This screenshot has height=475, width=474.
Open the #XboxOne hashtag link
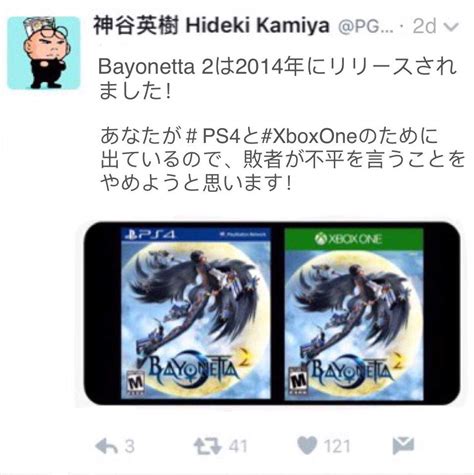309,137
